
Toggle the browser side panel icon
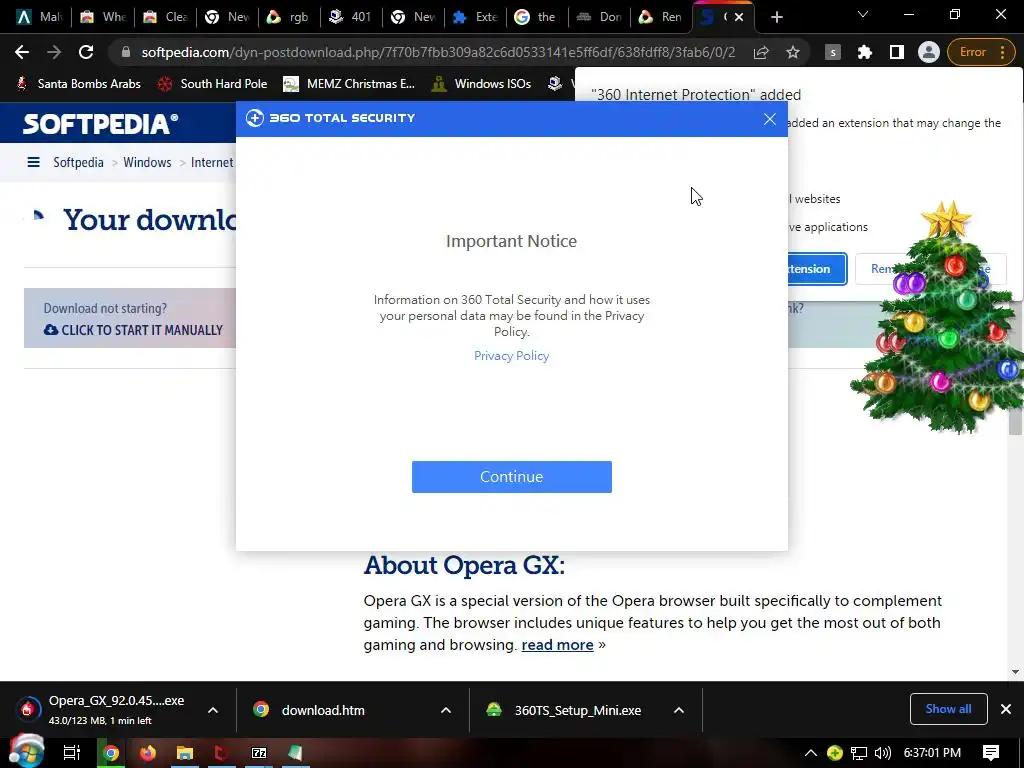coord(897,52)
